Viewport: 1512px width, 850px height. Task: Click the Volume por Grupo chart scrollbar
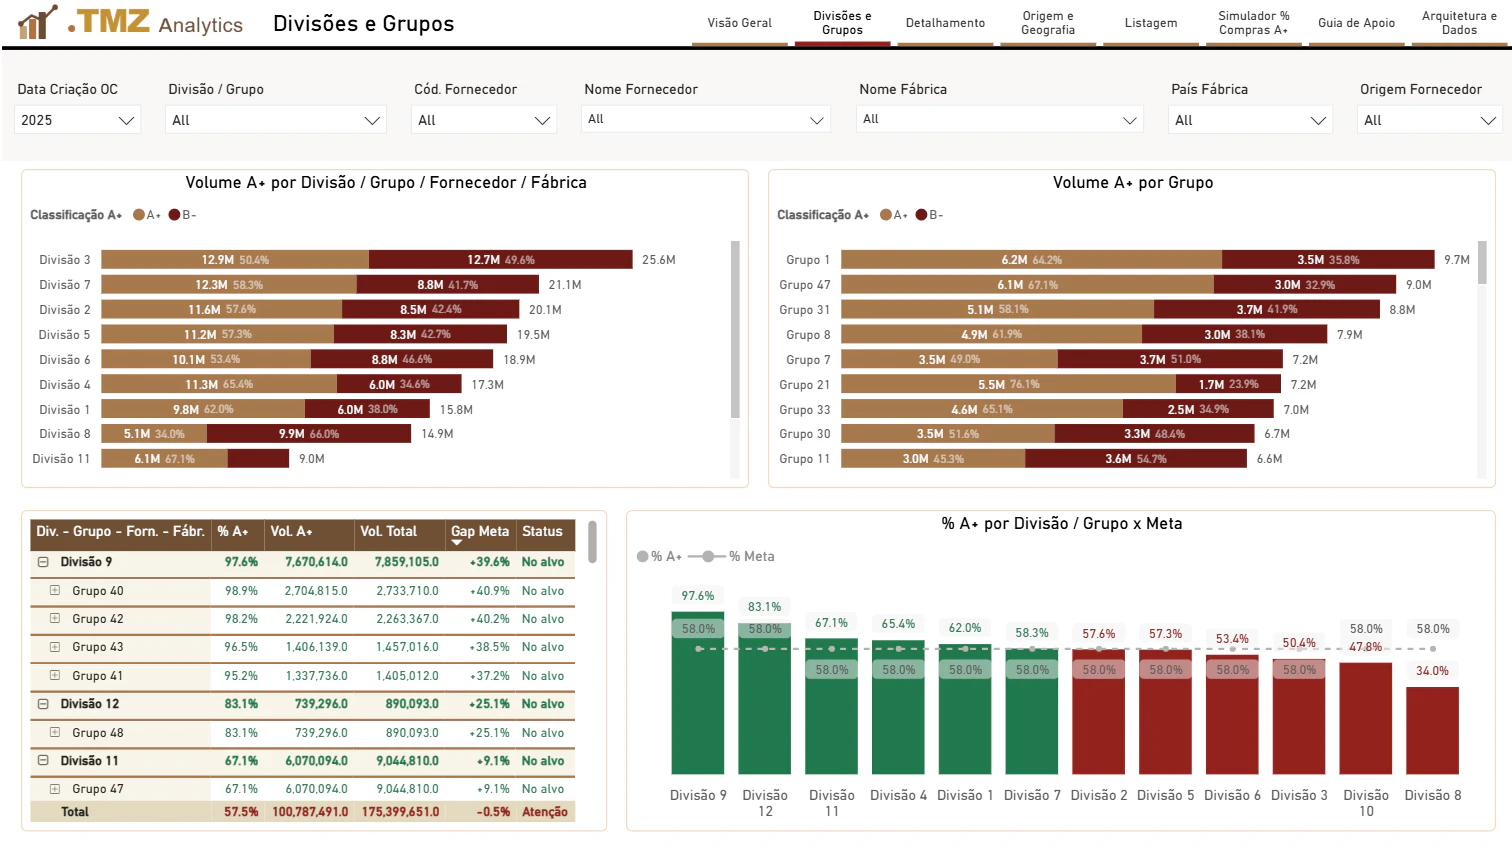click(1482, 262)
